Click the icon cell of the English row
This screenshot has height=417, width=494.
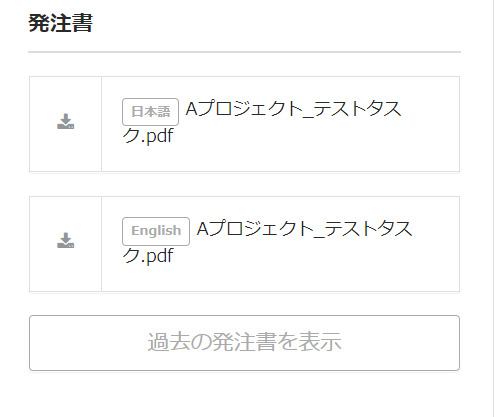coord(66,244)
